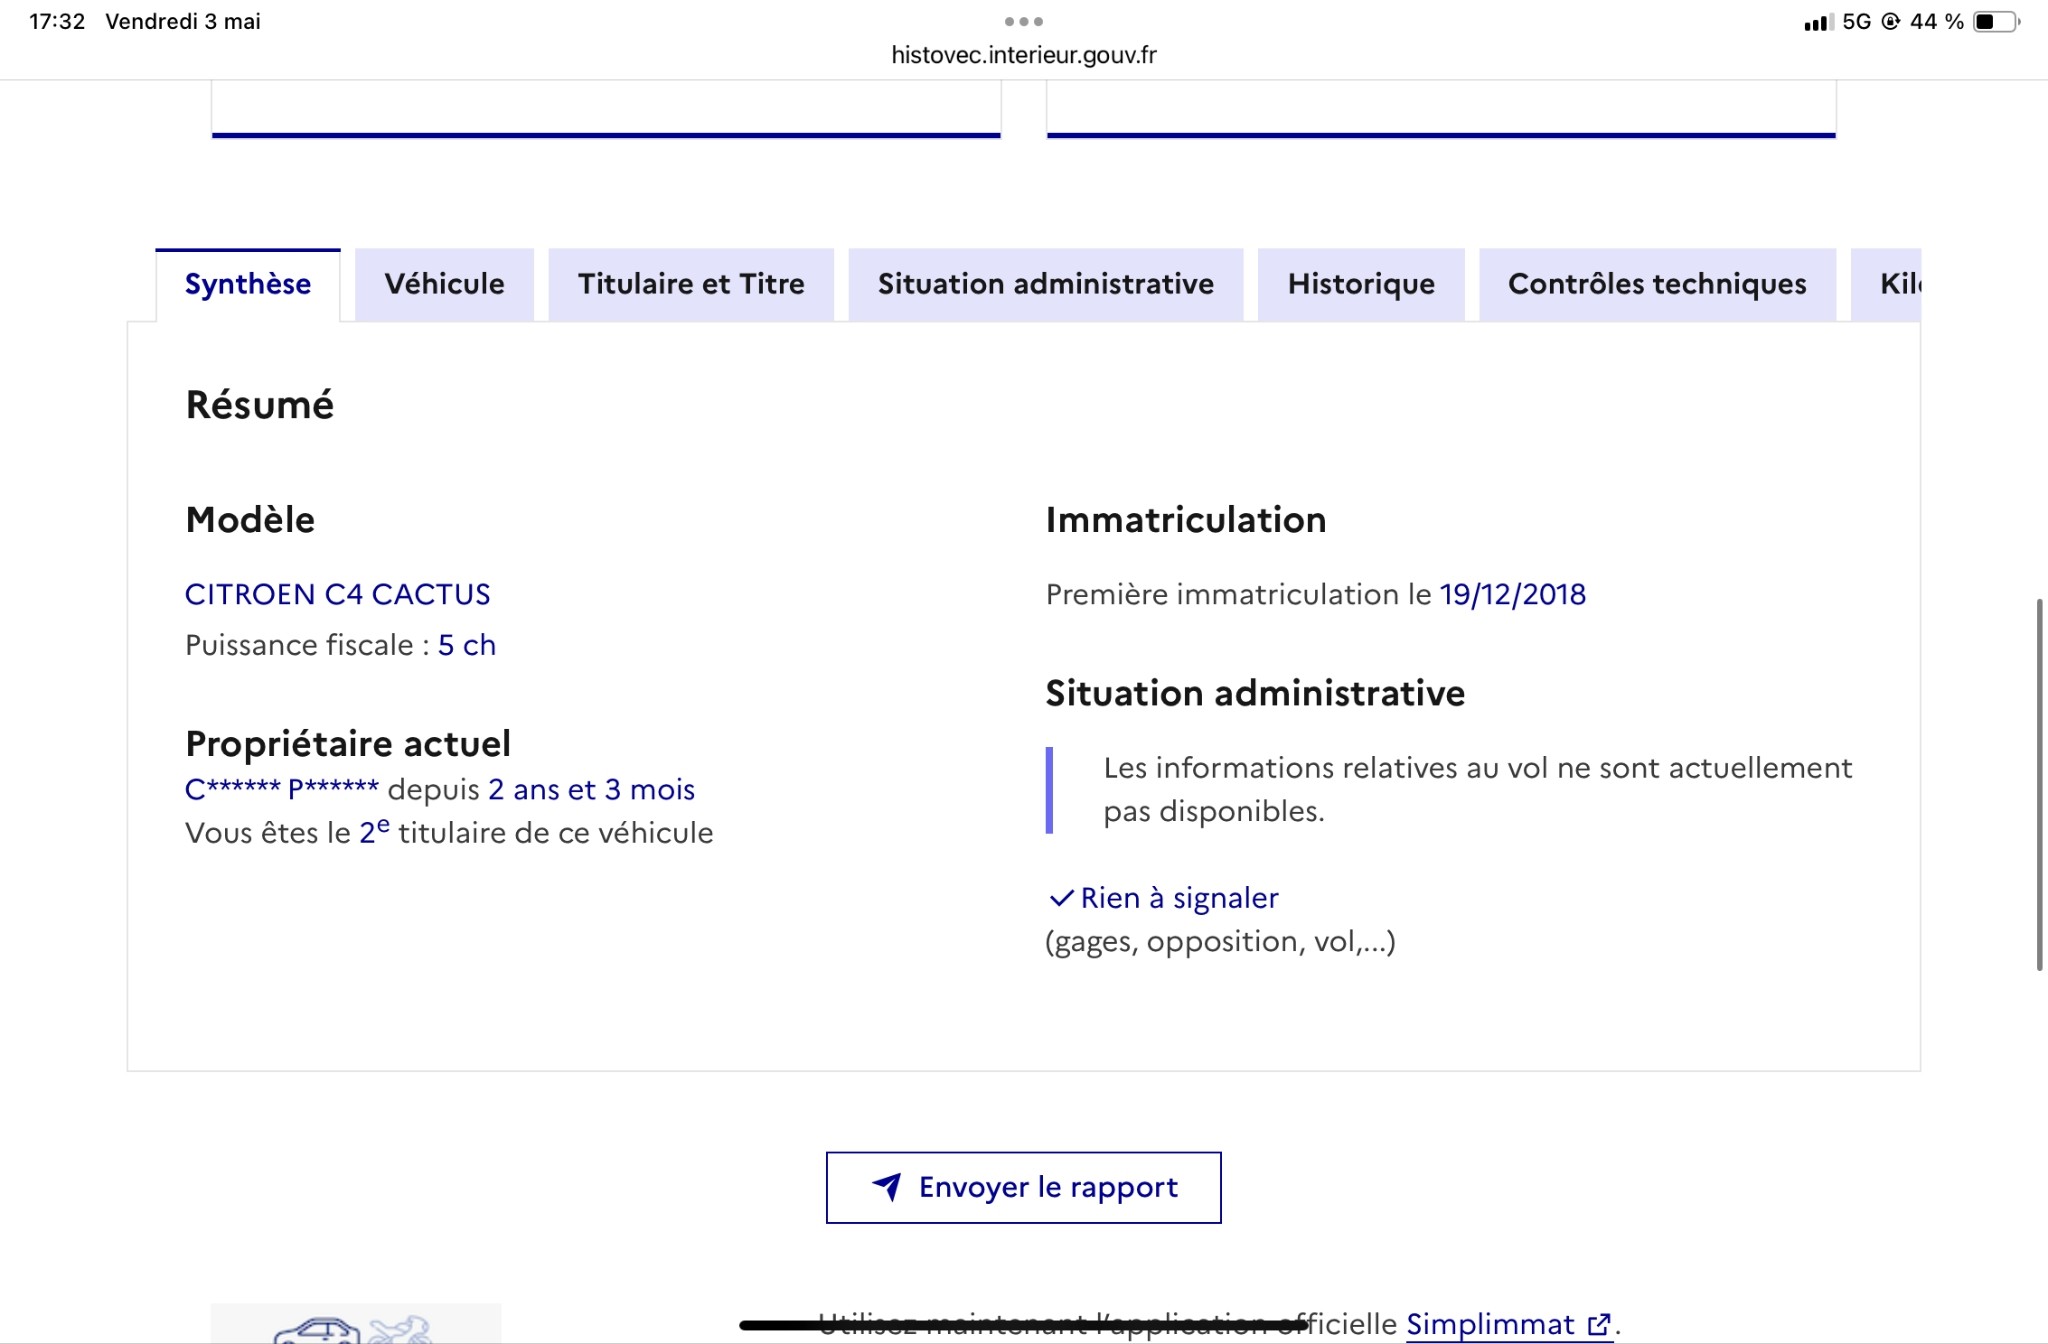Tap the battery status icon
This screenshot has width=2048, height=1344.
click(x=1996, y=22)
